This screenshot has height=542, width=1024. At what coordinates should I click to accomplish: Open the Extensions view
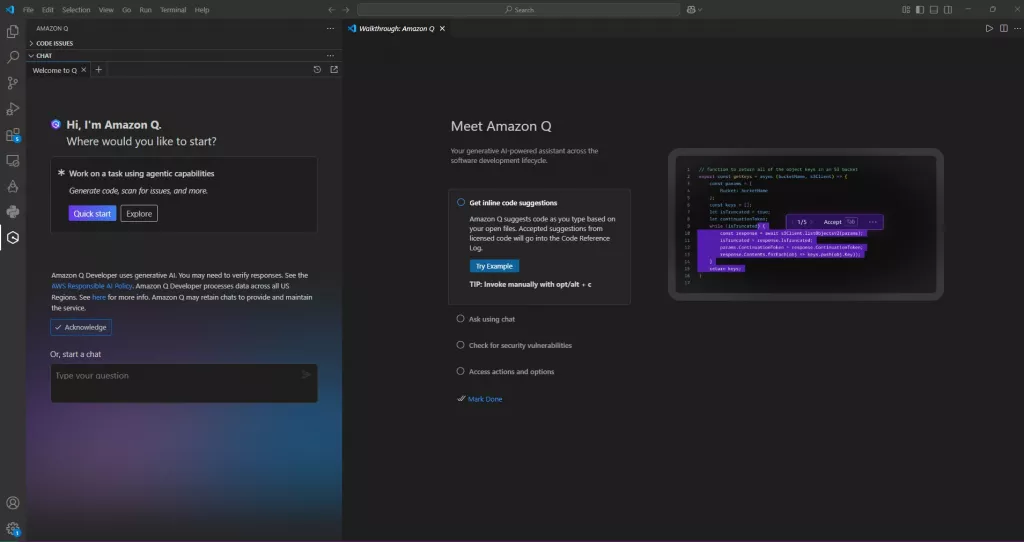(13, 135)
